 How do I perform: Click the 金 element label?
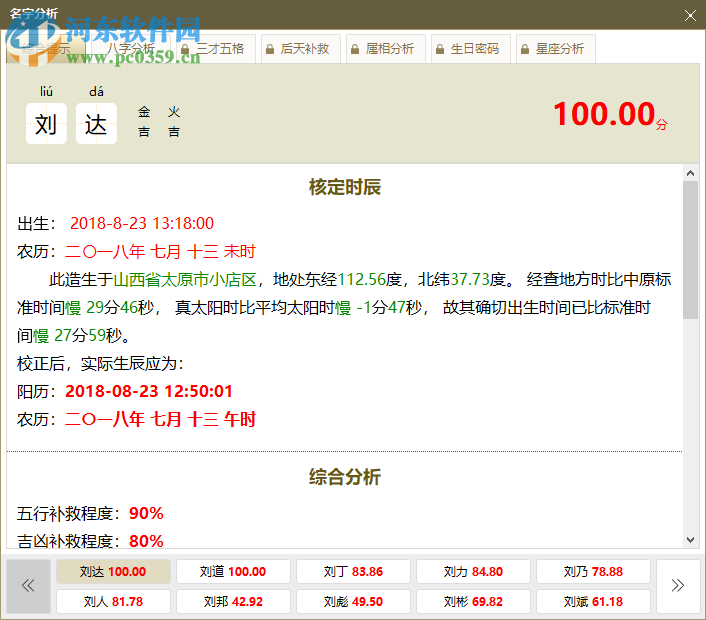(144, 112)
